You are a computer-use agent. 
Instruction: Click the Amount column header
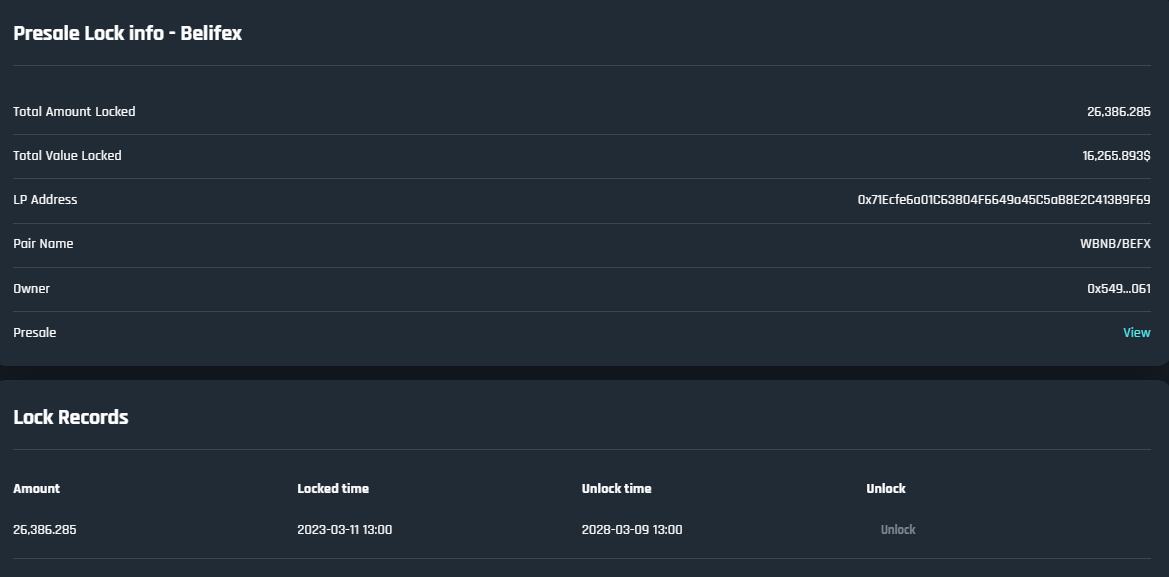click(x=36, y=489)
